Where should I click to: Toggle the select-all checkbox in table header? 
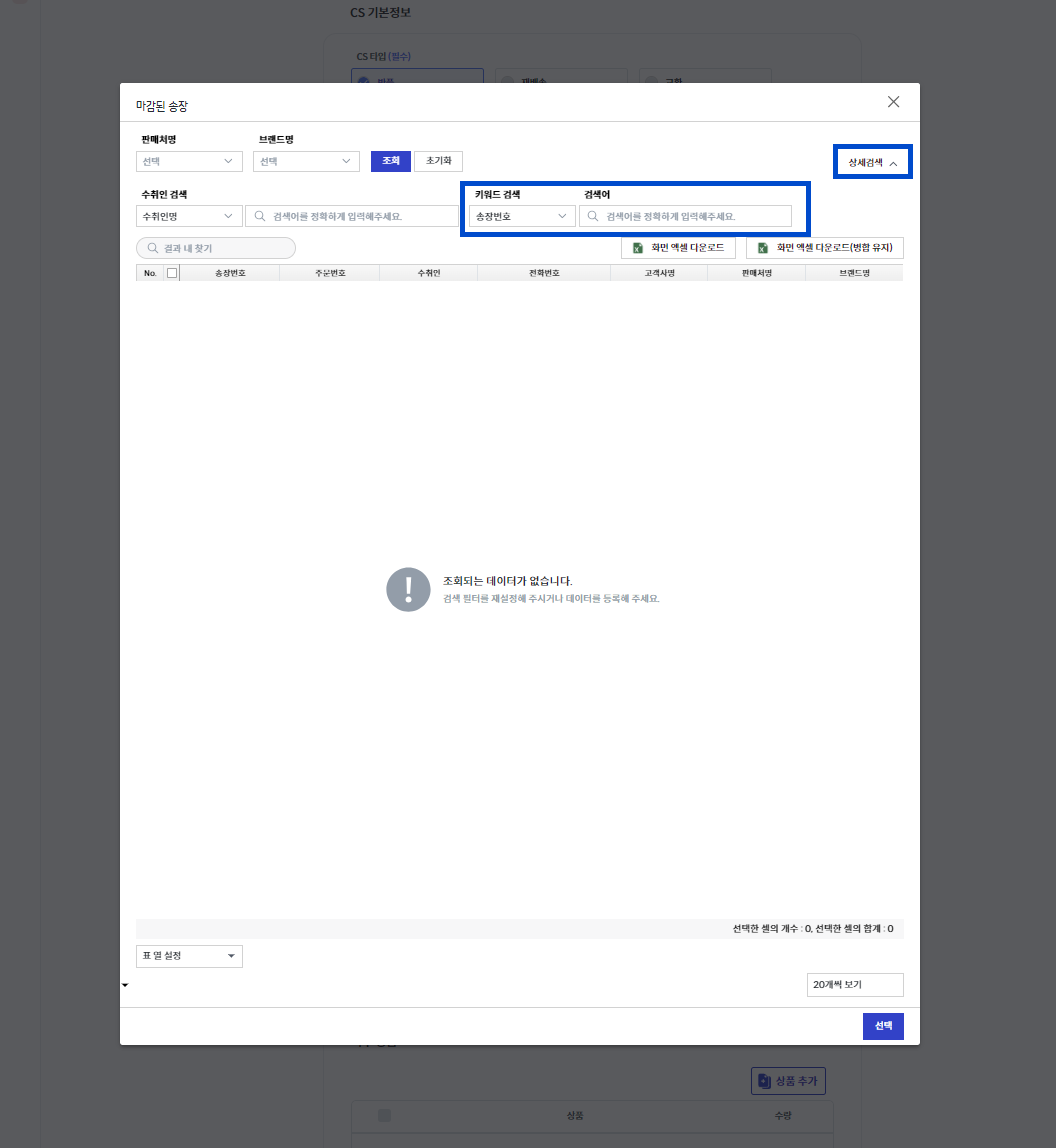(172, 273)
